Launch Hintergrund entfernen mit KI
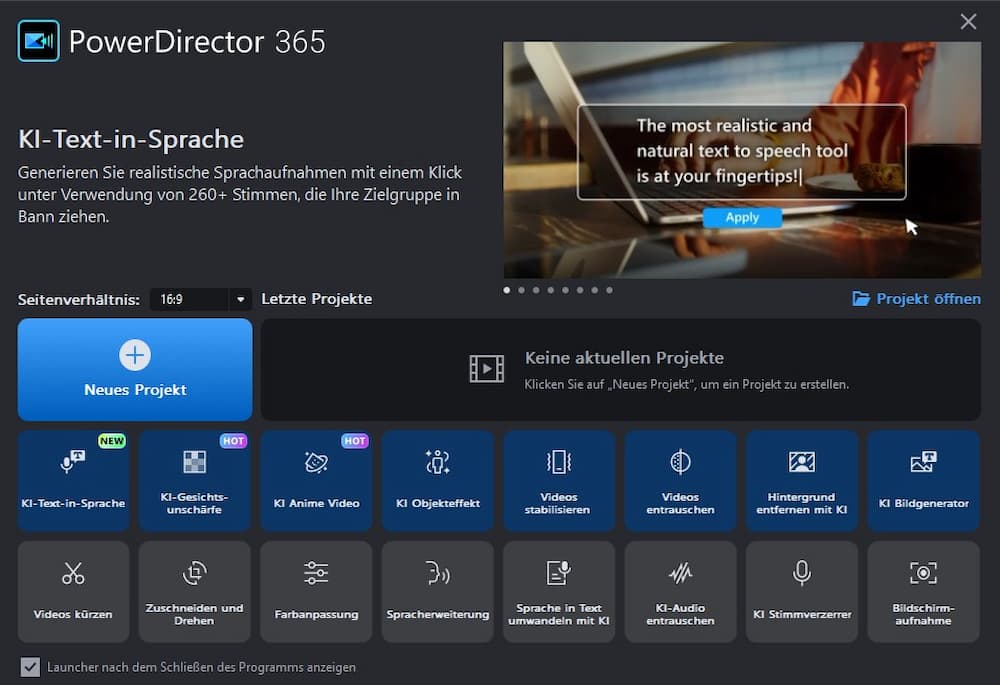 coord(802,480)
